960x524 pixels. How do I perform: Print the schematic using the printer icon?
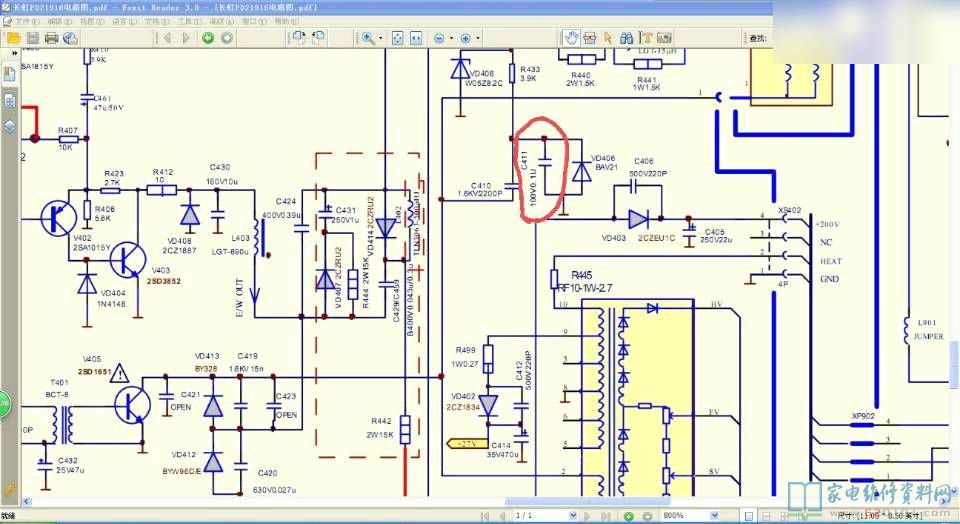click(x=51, y=38)
